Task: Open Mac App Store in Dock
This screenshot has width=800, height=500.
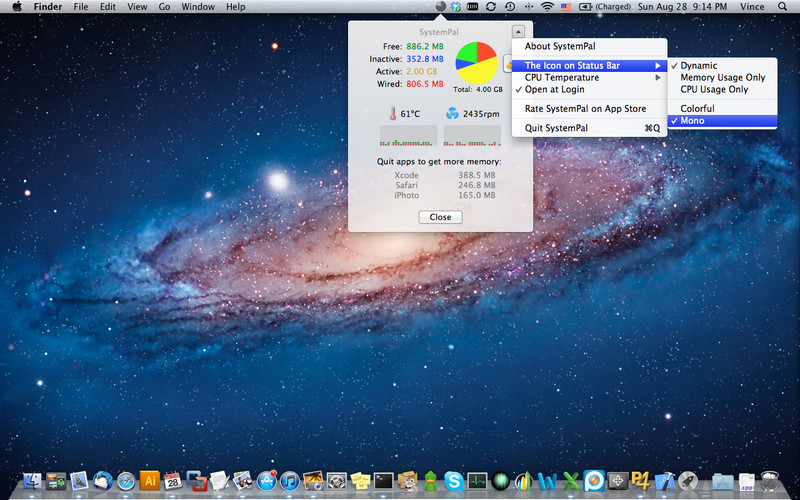Action: [266, 481]
